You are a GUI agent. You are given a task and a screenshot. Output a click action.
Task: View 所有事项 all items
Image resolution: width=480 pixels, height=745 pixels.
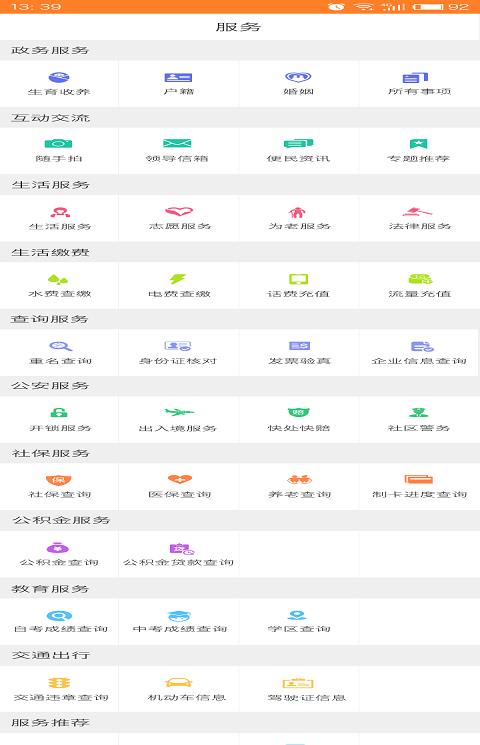tap(419, 84)
